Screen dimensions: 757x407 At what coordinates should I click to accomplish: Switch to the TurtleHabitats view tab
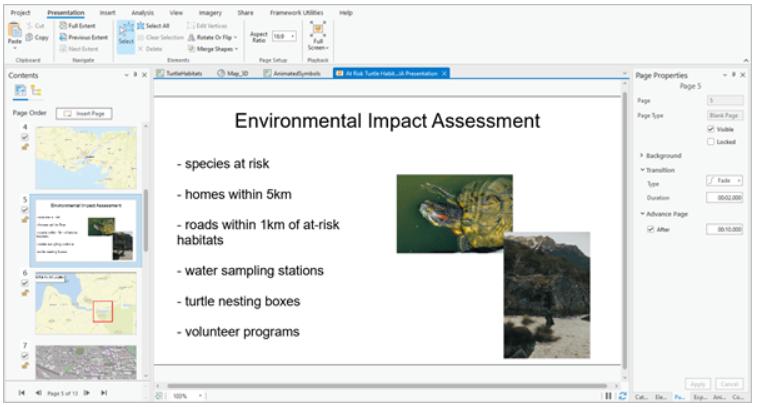tap(179, 73)
